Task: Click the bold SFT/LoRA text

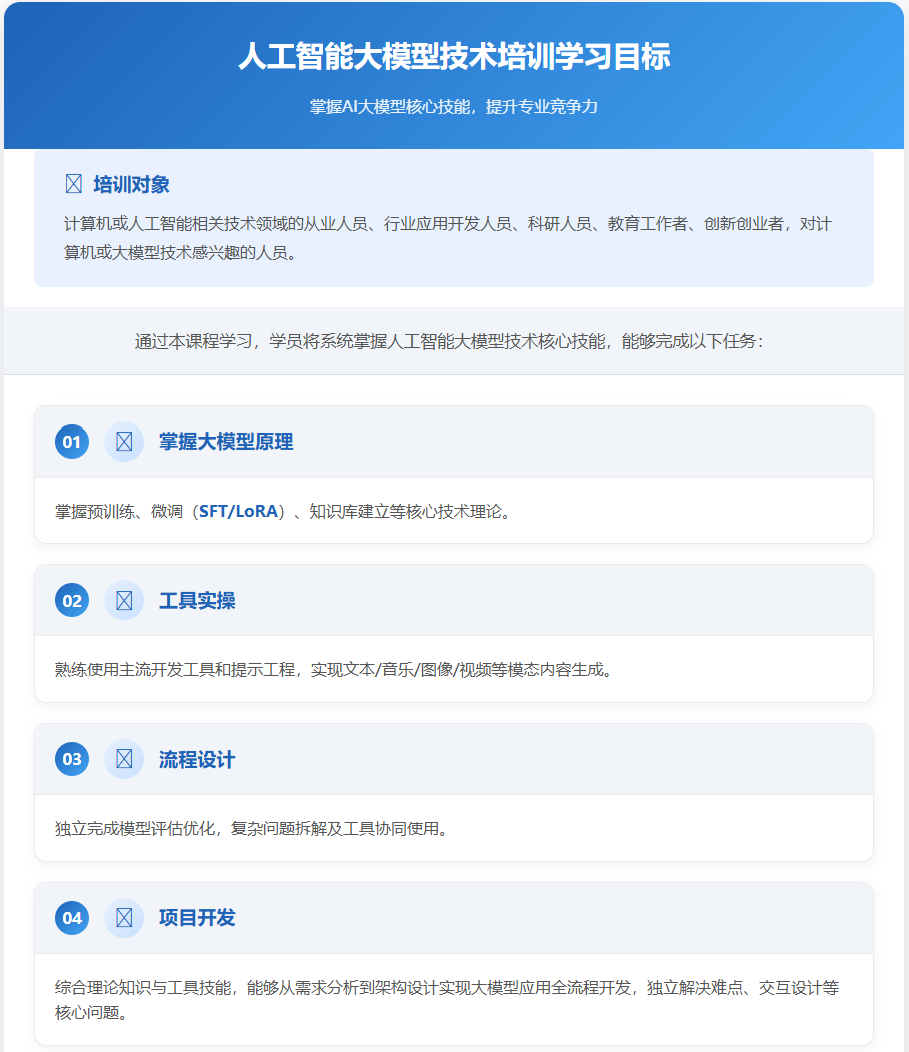Action: tap(239, 512)
